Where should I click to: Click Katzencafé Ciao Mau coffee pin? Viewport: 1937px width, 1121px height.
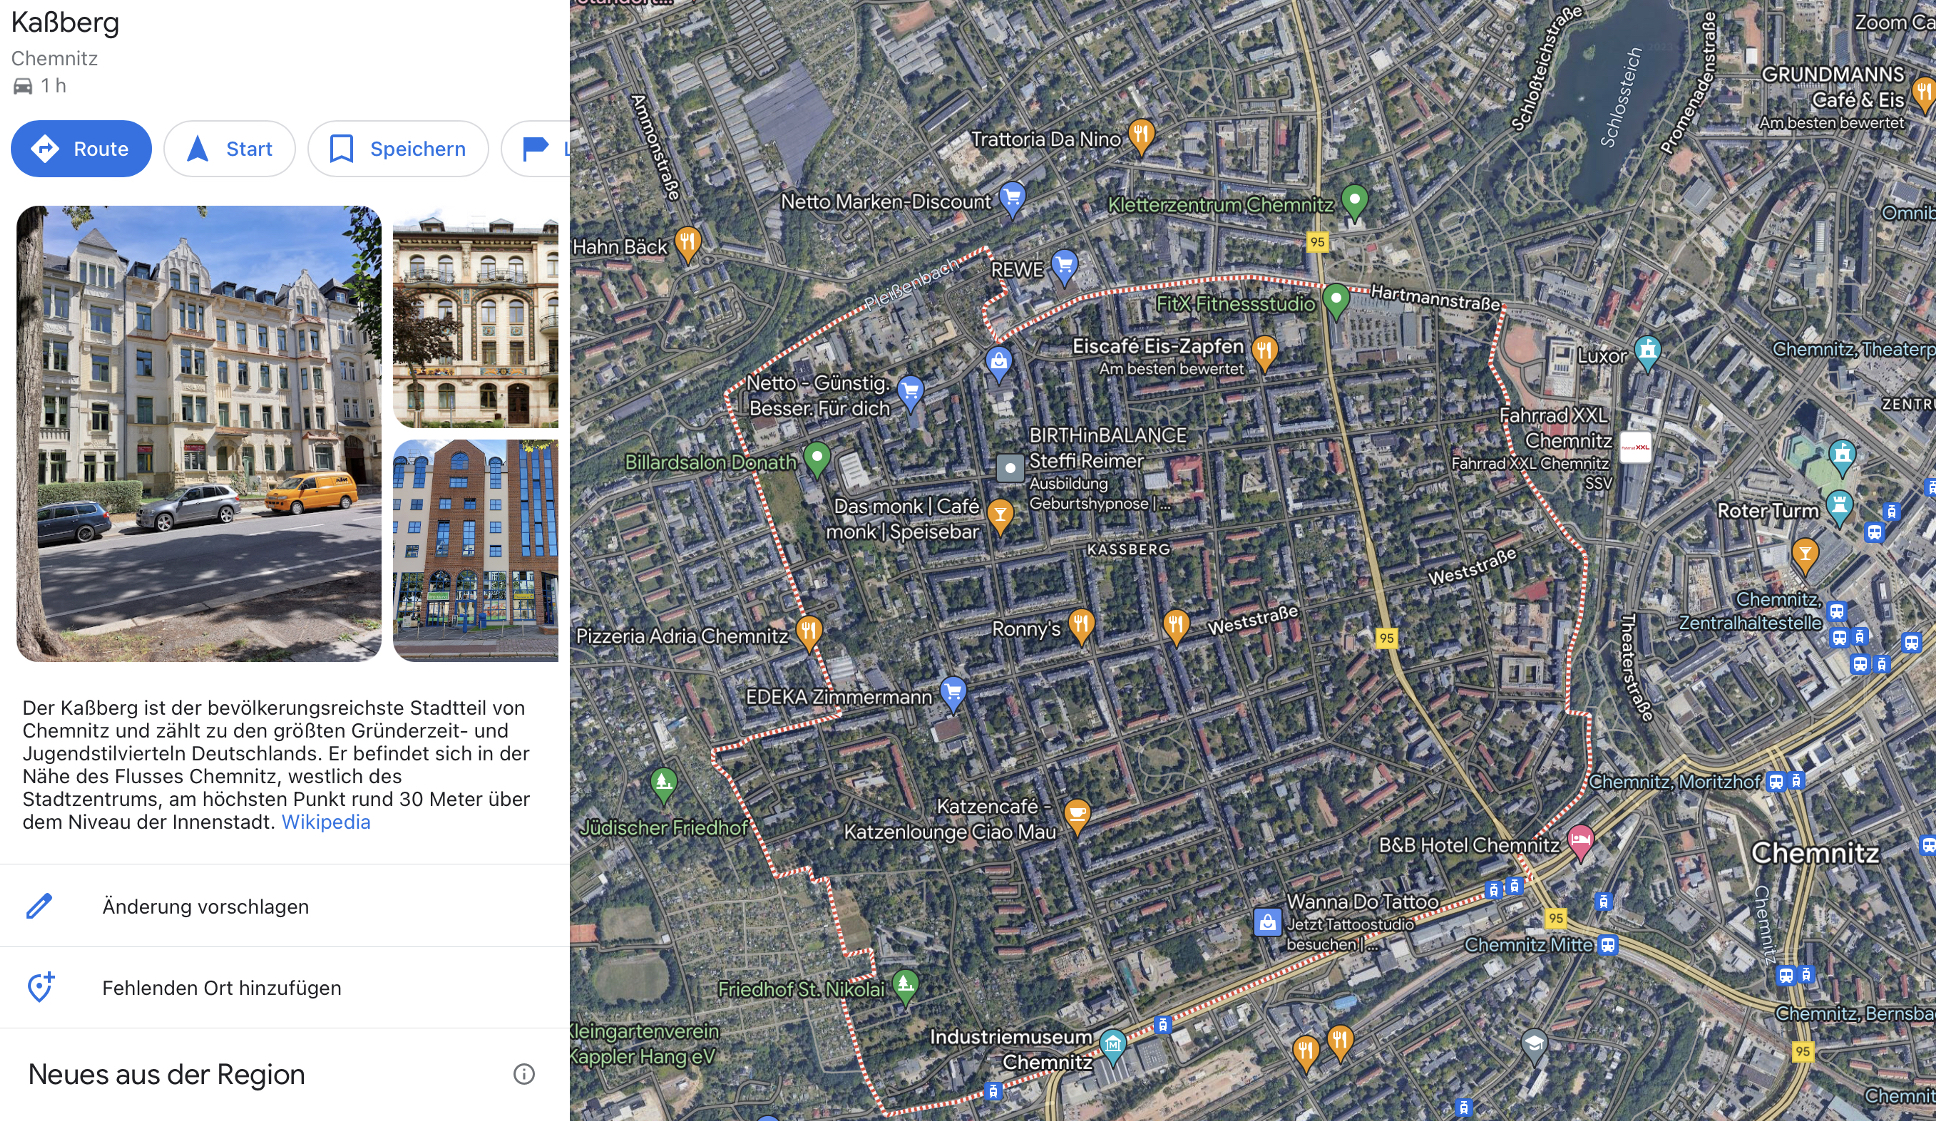coord(1076,815)
